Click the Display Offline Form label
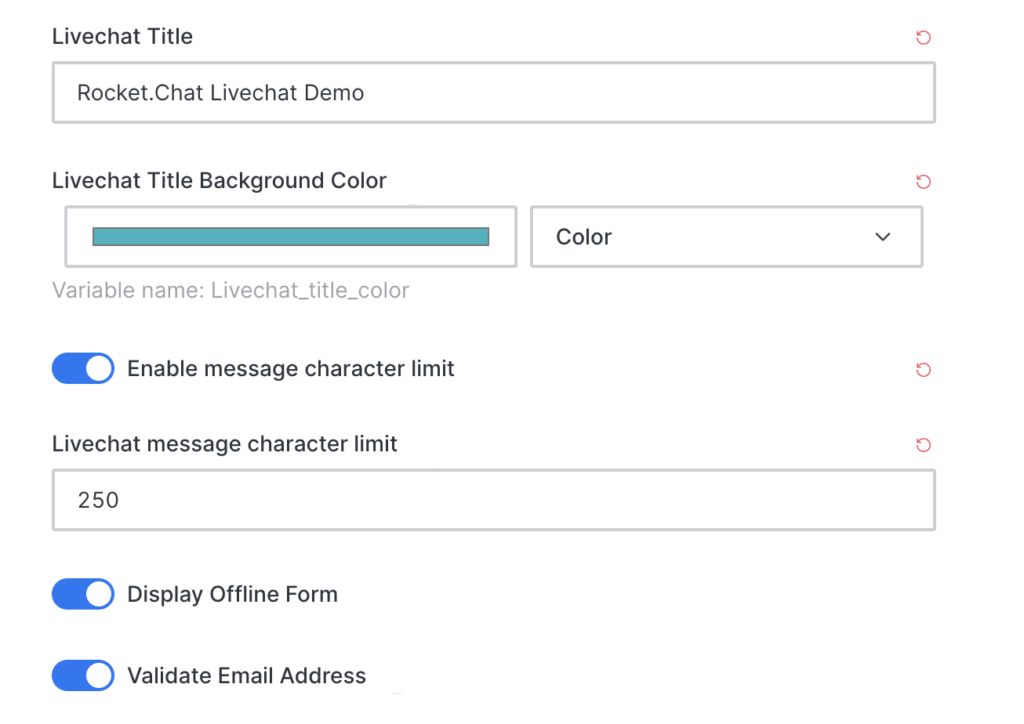This screenshot has height=724, width=1024. (232, 595)
